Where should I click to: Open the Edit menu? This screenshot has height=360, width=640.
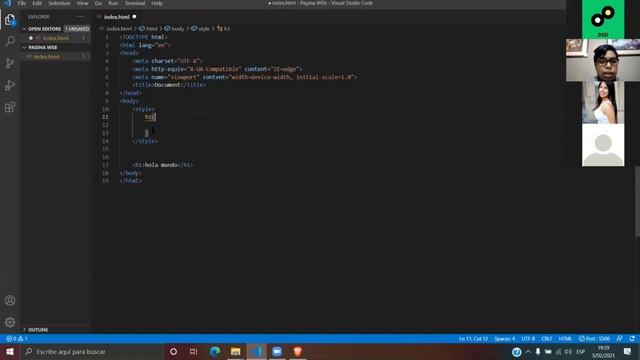point(37,3)
